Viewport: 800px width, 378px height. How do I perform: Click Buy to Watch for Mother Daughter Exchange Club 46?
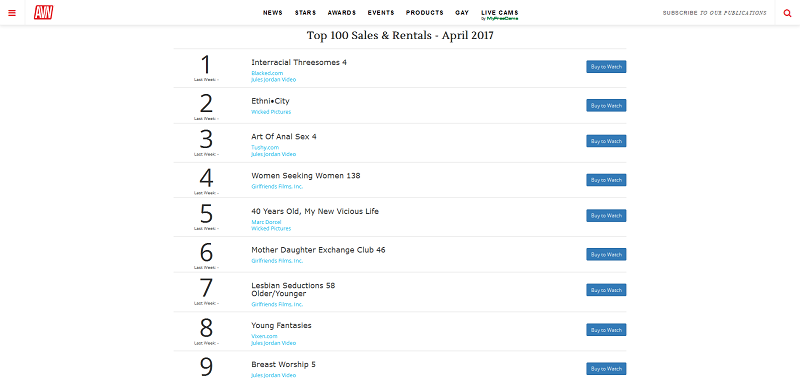click(x=606, y=255)
